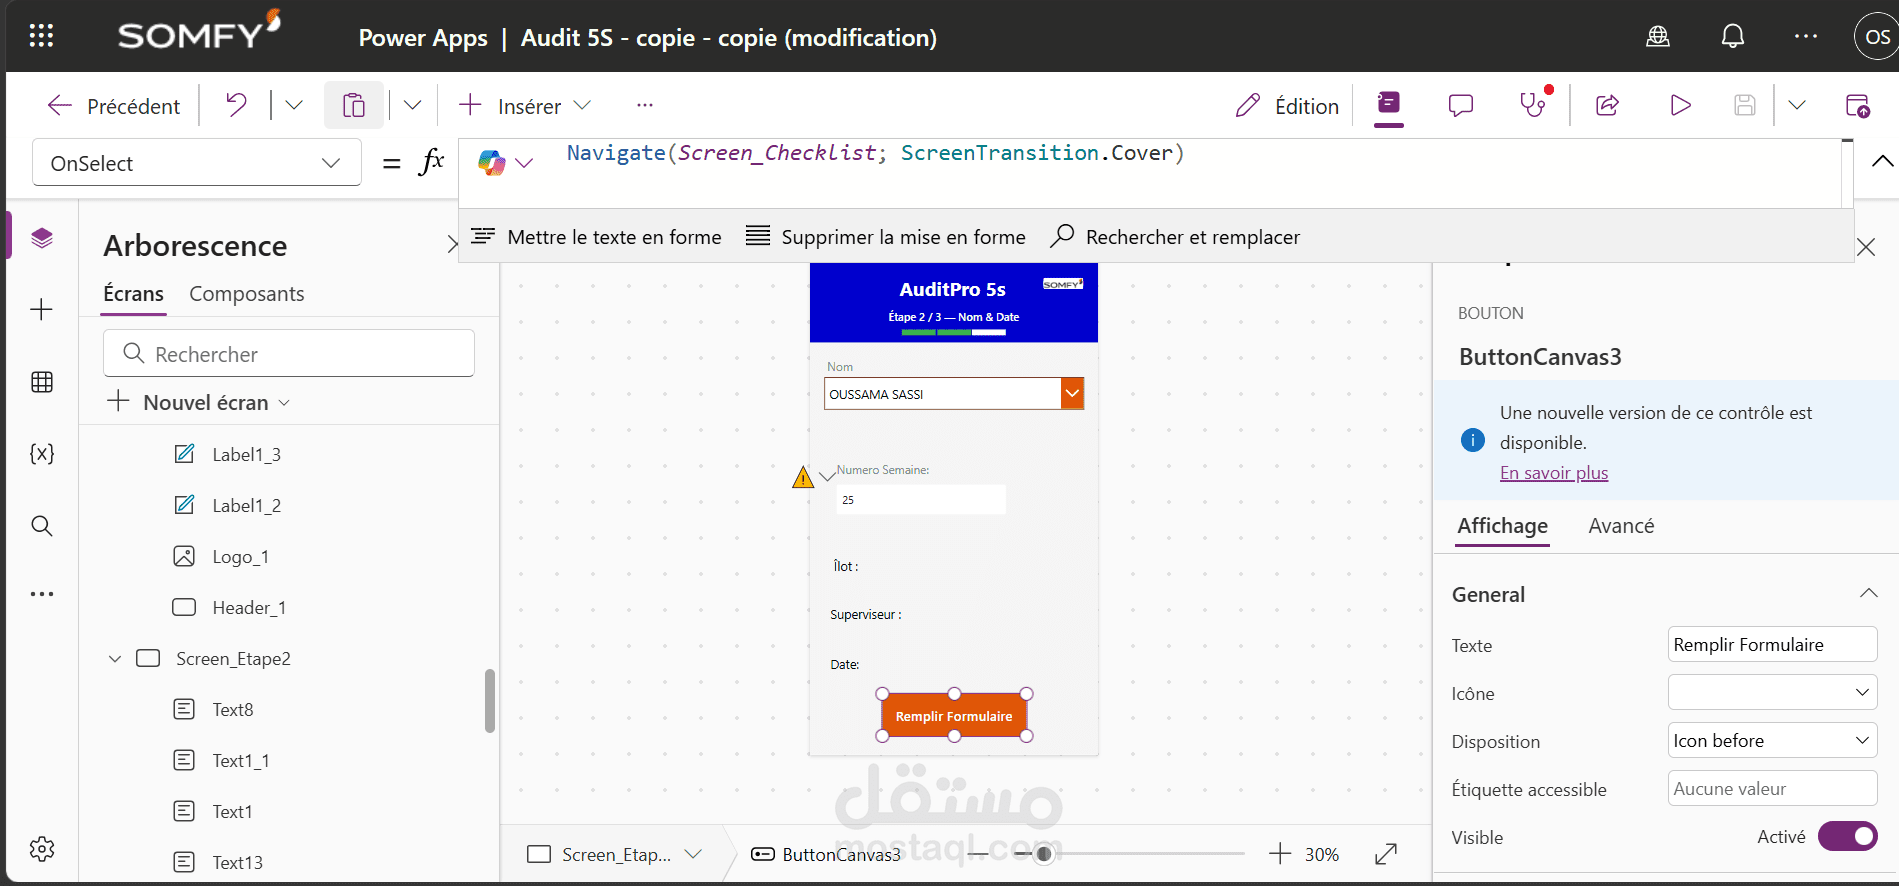Close the properties panel
Screen dimensions: 1899x886
1866,247
